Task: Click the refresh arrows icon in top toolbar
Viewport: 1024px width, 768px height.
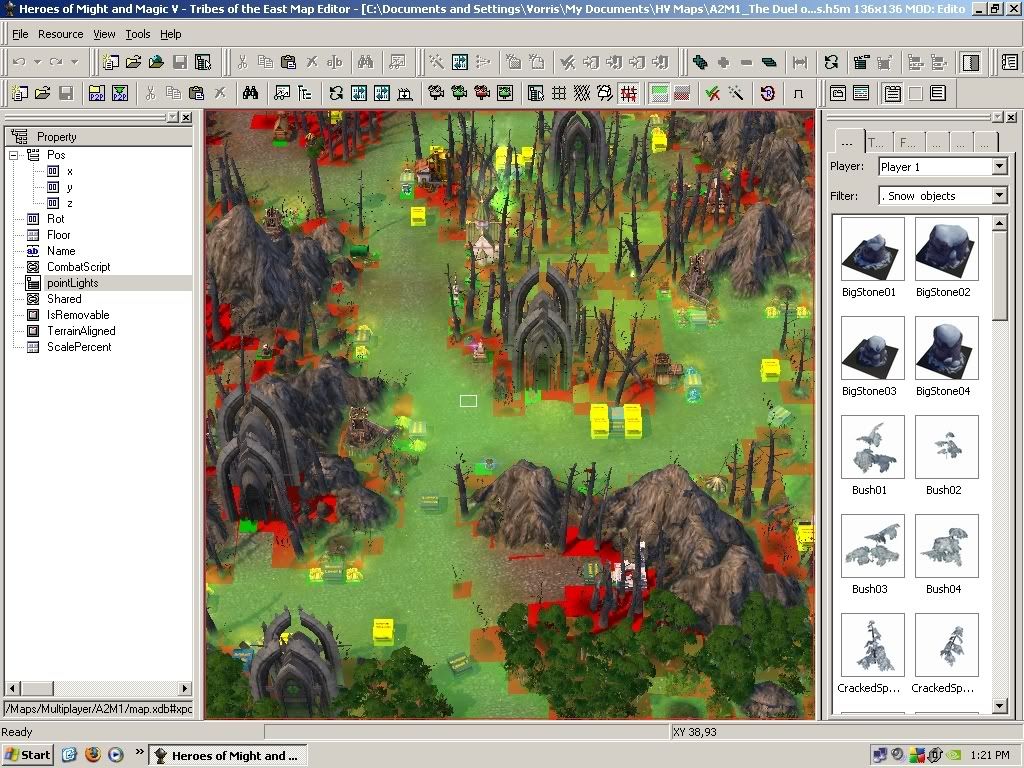Action: pyautogui.click(x=831, y=62)
